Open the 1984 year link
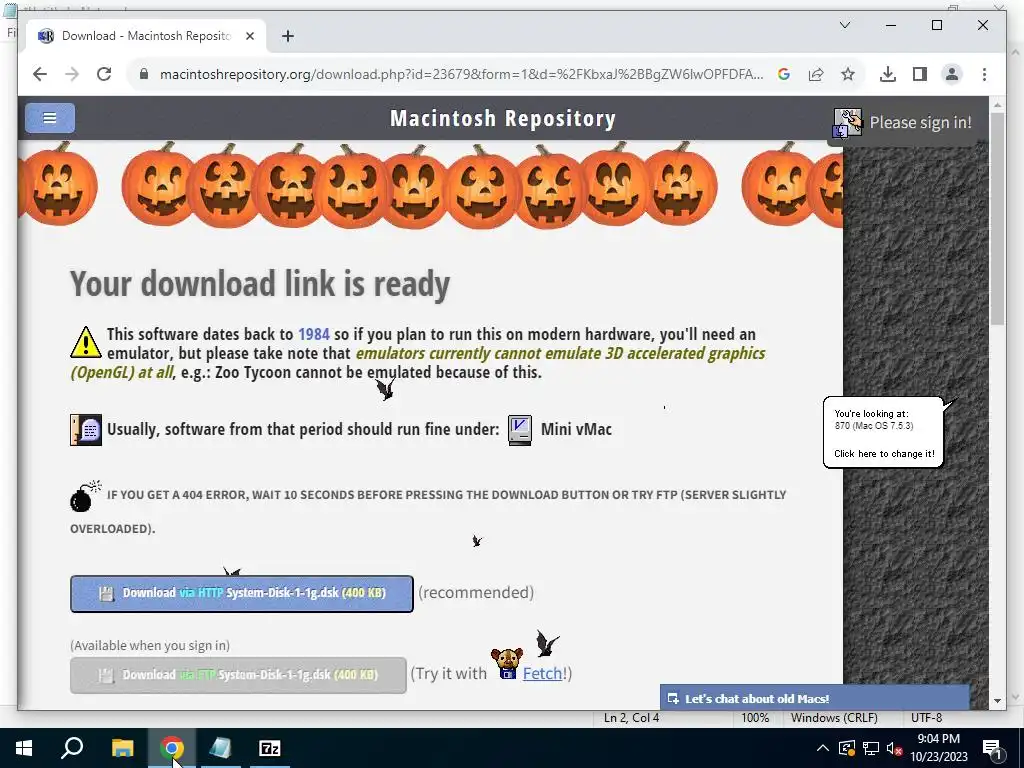This screenshot has width=1024, height=768. (313, 334)
